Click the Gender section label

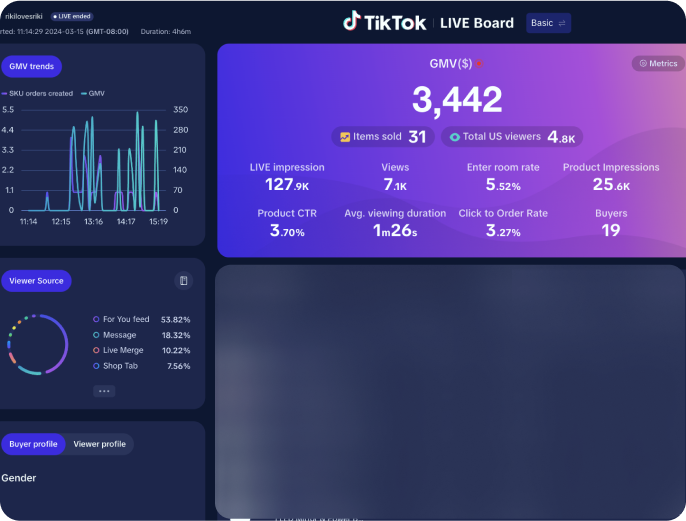pos(18,478)
